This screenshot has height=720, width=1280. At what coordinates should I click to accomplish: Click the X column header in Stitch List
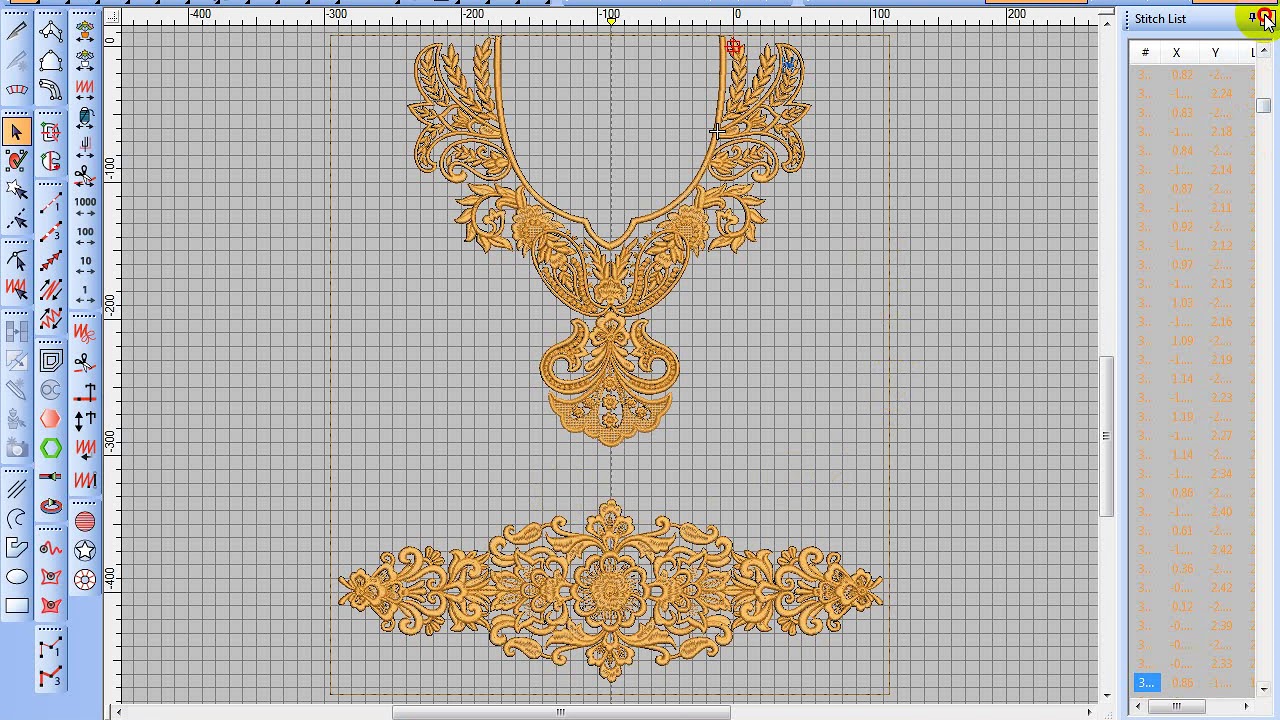[1176, 53]
